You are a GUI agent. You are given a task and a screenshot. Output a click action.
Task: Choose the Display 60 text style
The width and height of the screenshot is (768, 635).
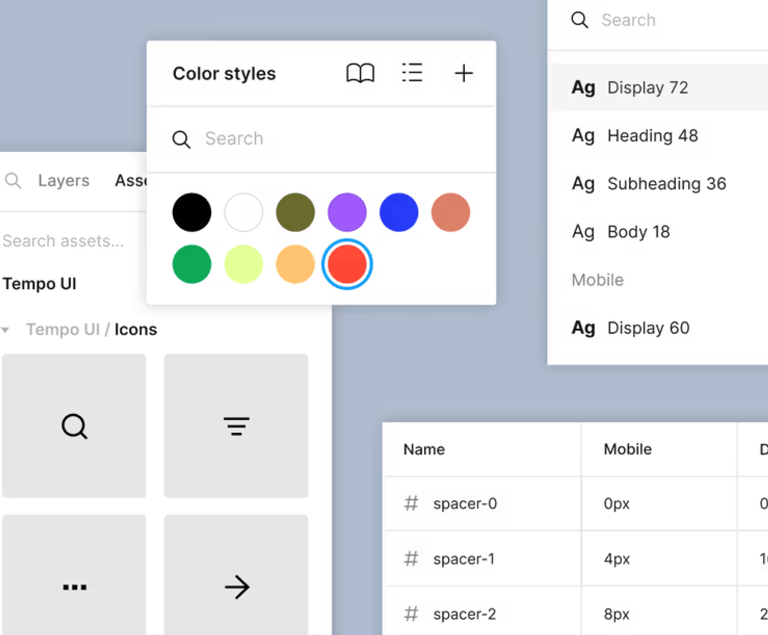658,327
